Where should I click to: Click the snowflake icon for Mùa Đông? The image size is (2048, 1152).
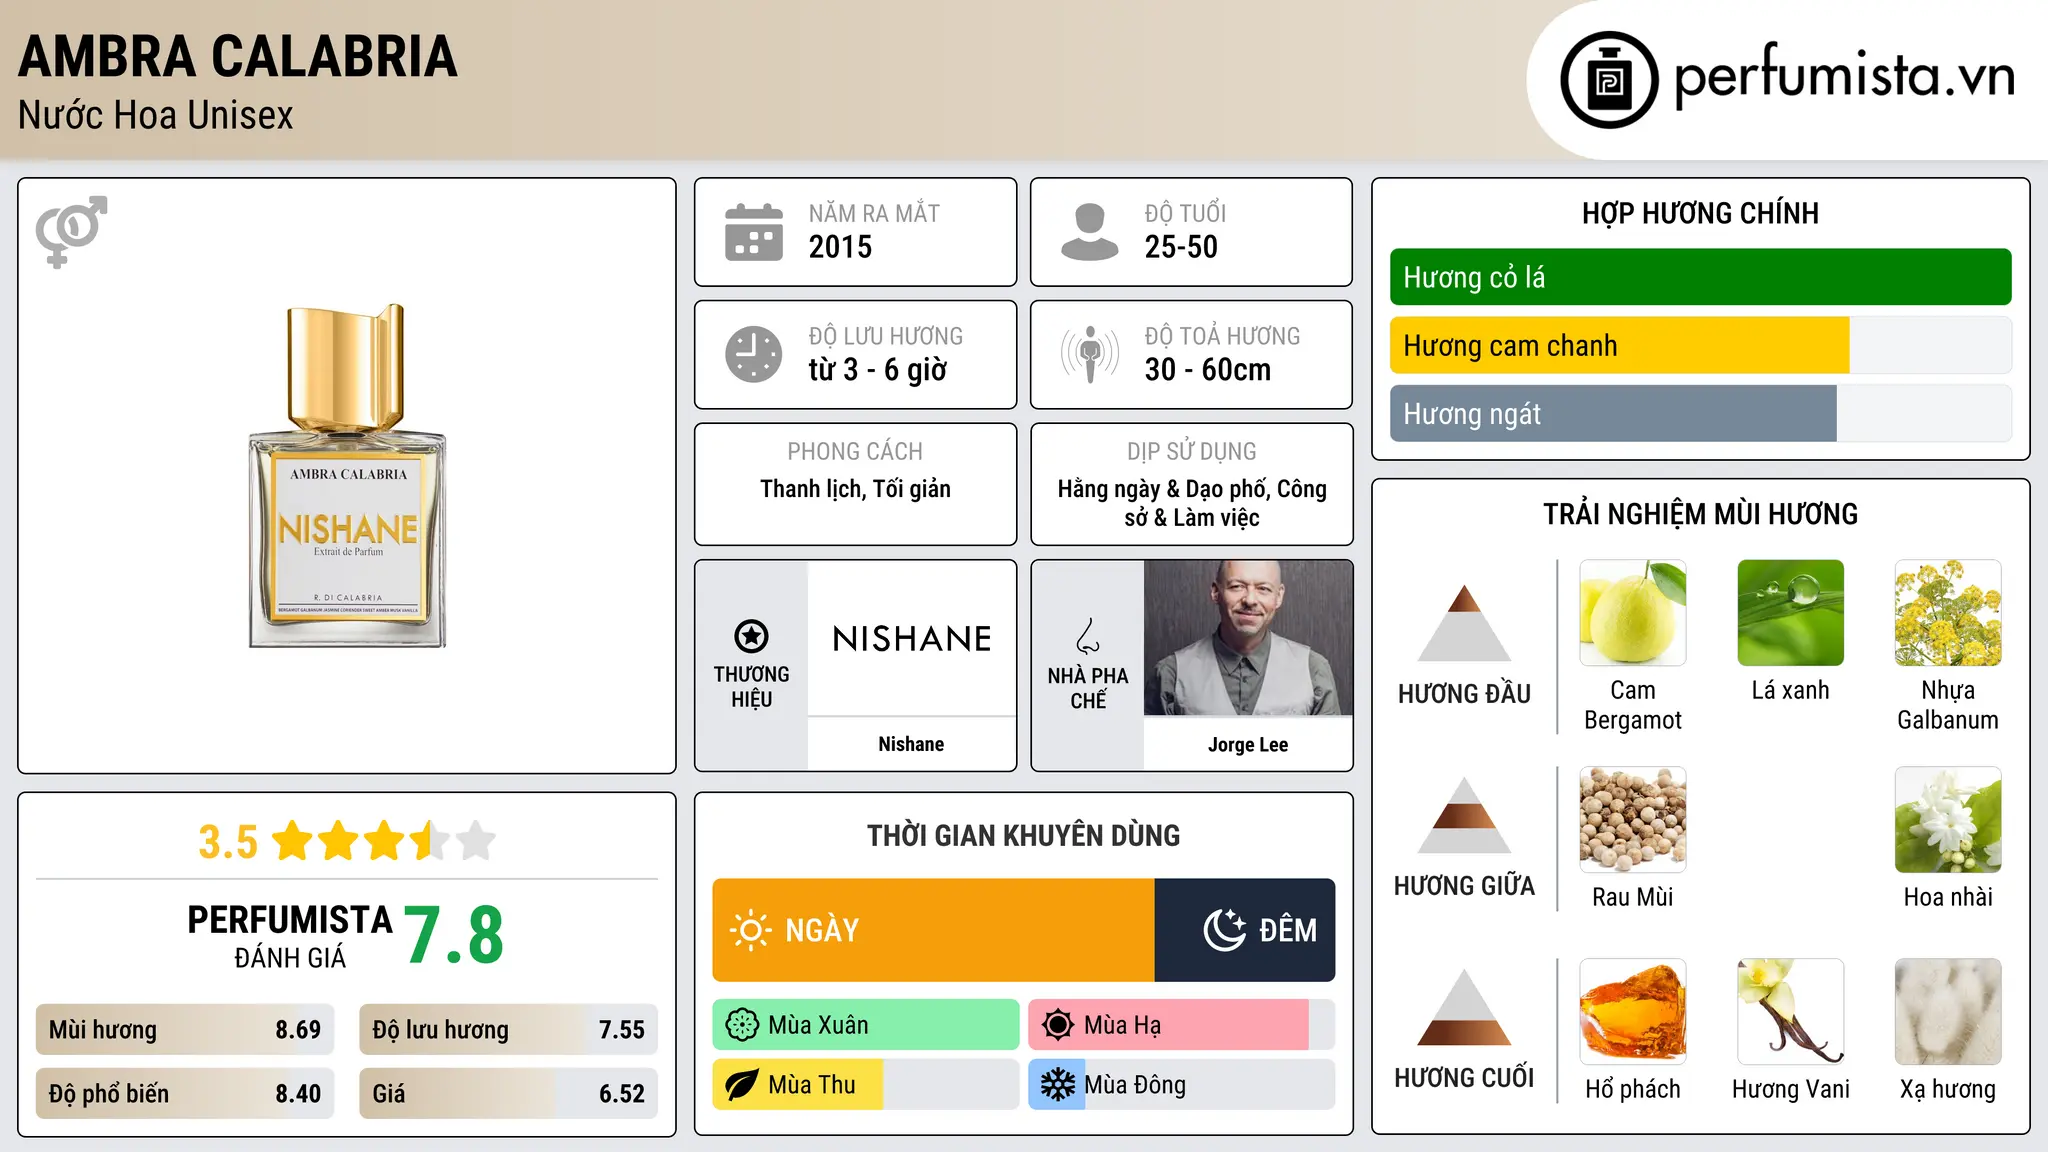pyautogui.click(x=1058, y=1085)
